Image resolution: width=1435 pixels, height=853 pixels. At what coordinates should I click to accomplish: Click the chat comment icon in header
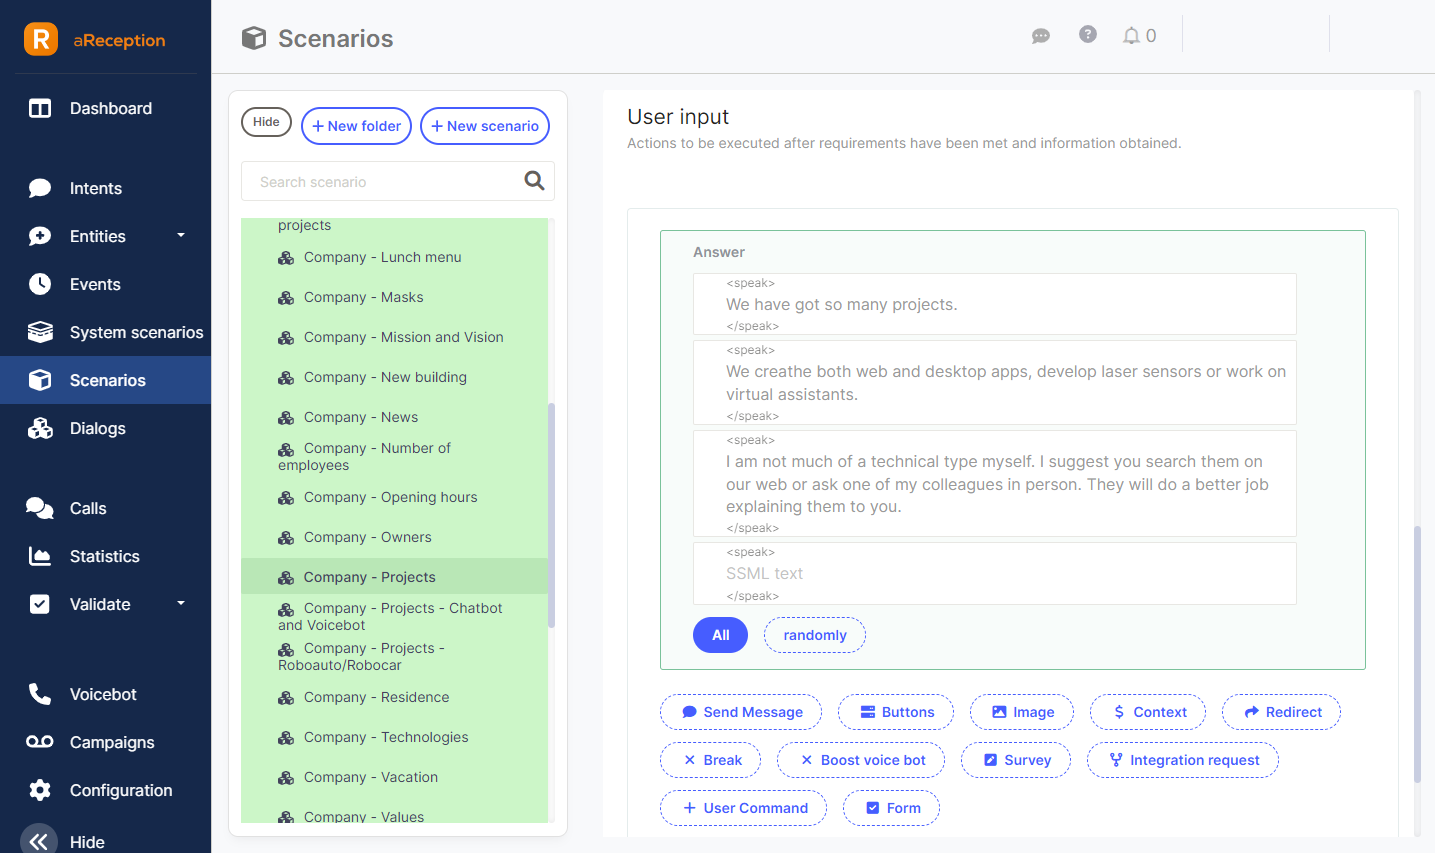[x=1041, y=36]
